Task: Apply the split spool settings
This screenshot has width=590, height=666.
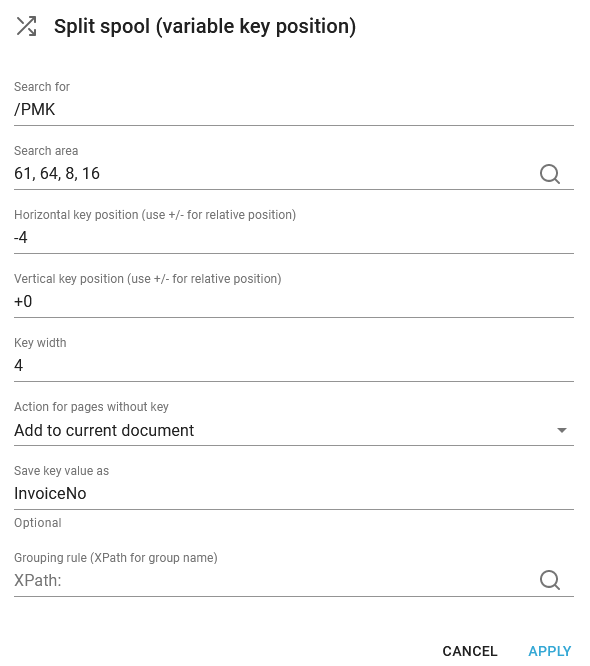Action: point(550,651)
